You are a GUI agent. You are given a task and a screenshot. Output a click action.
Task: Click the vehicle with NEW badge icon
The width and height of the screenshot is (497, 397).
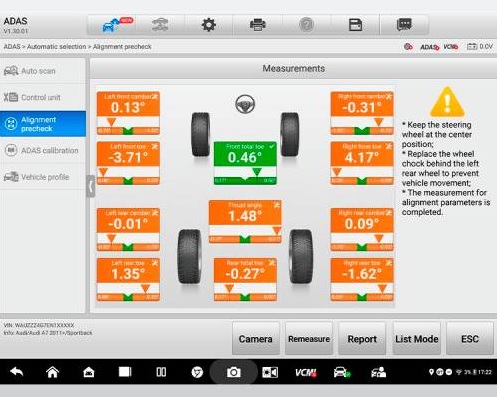point(117,25)
